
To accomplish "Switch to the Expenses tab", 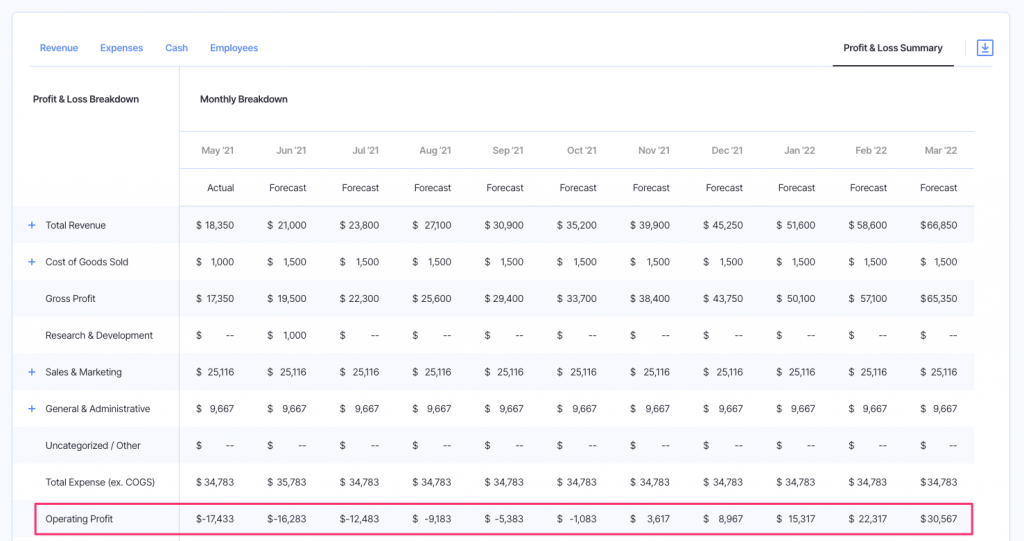I will 121,48.
